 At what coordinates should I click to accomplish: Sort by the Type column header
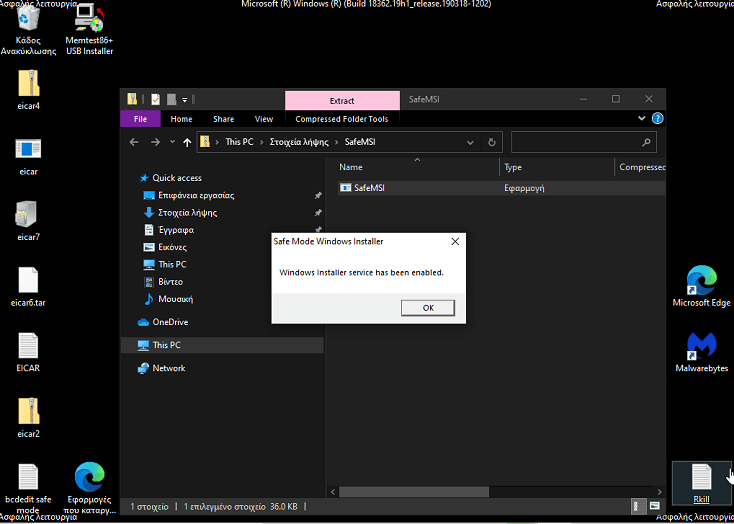tap(513, 167)
